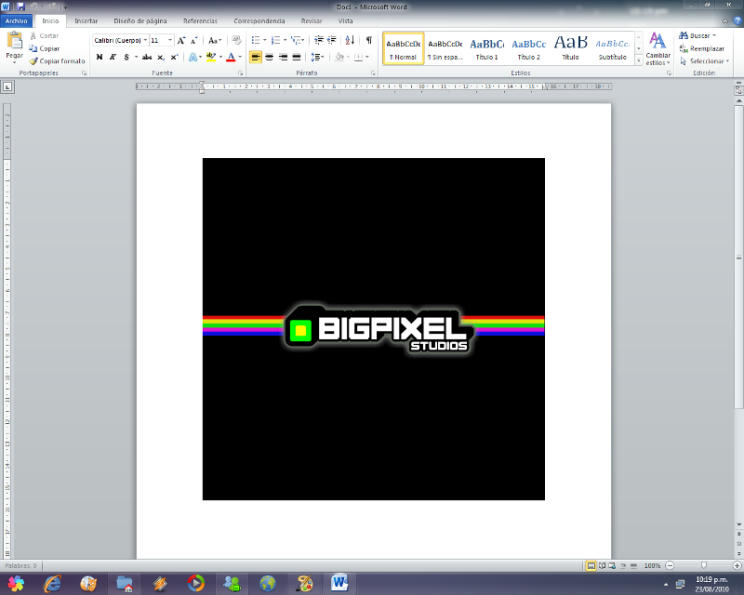
Task: Expand the styles gallery more arrow
Action: click(x=639, y=61)
